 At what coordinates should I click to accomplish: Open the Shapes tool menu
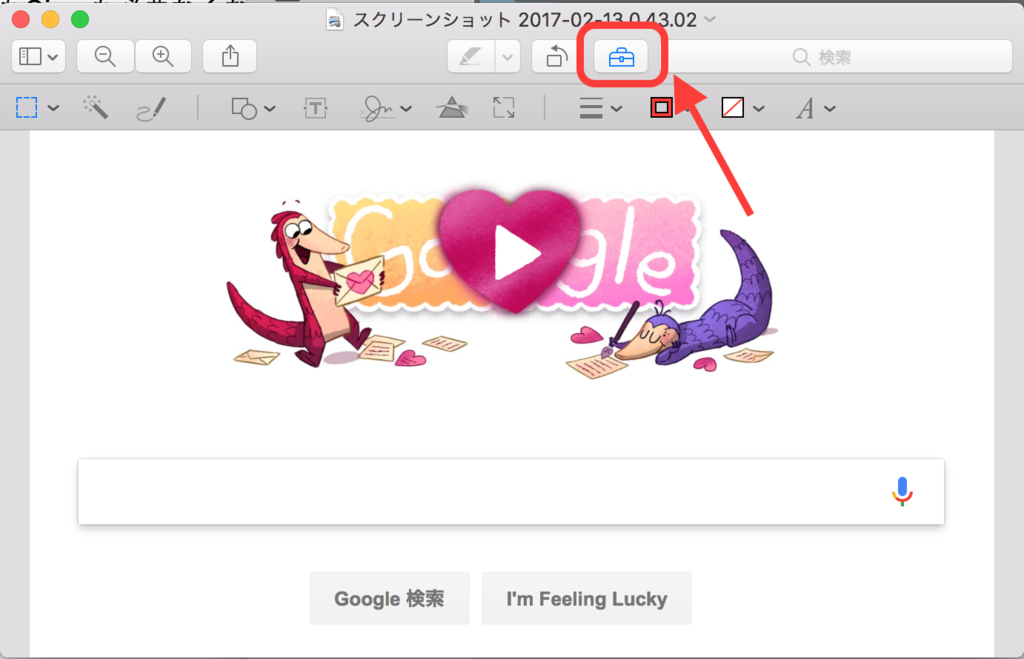point(253,108)
